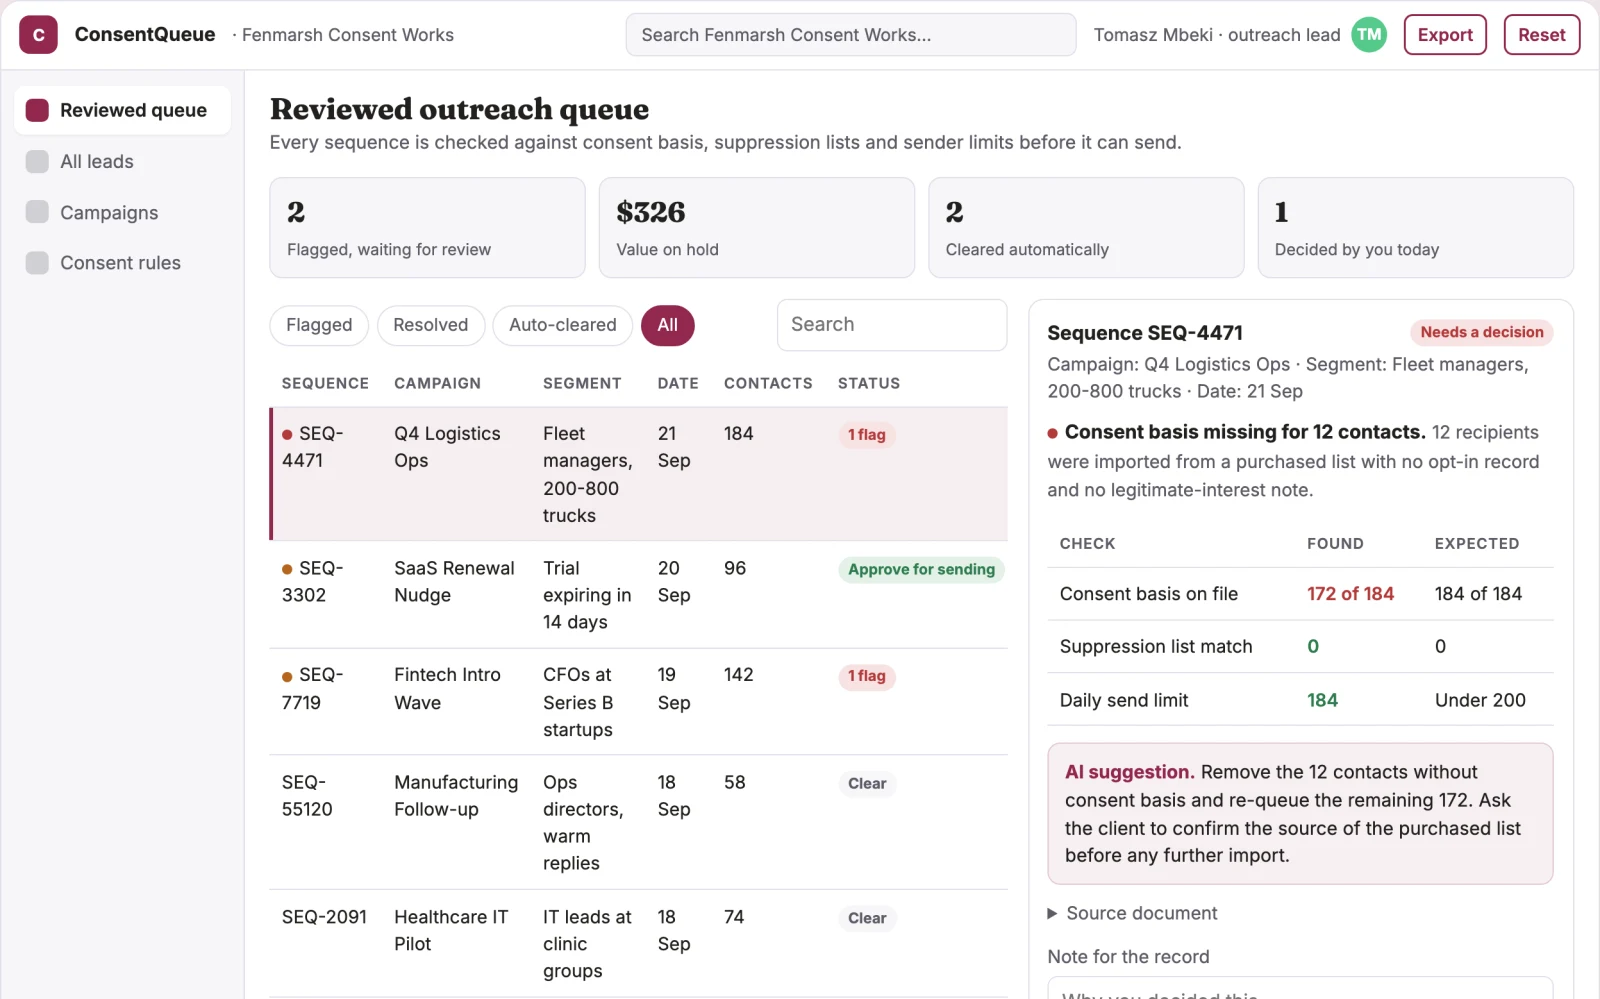The height and width of the screenshot is (999, 1600).
Task: Click the Campaigns sidebar icon
Action: pyautogui.click(x=37, y=212)
